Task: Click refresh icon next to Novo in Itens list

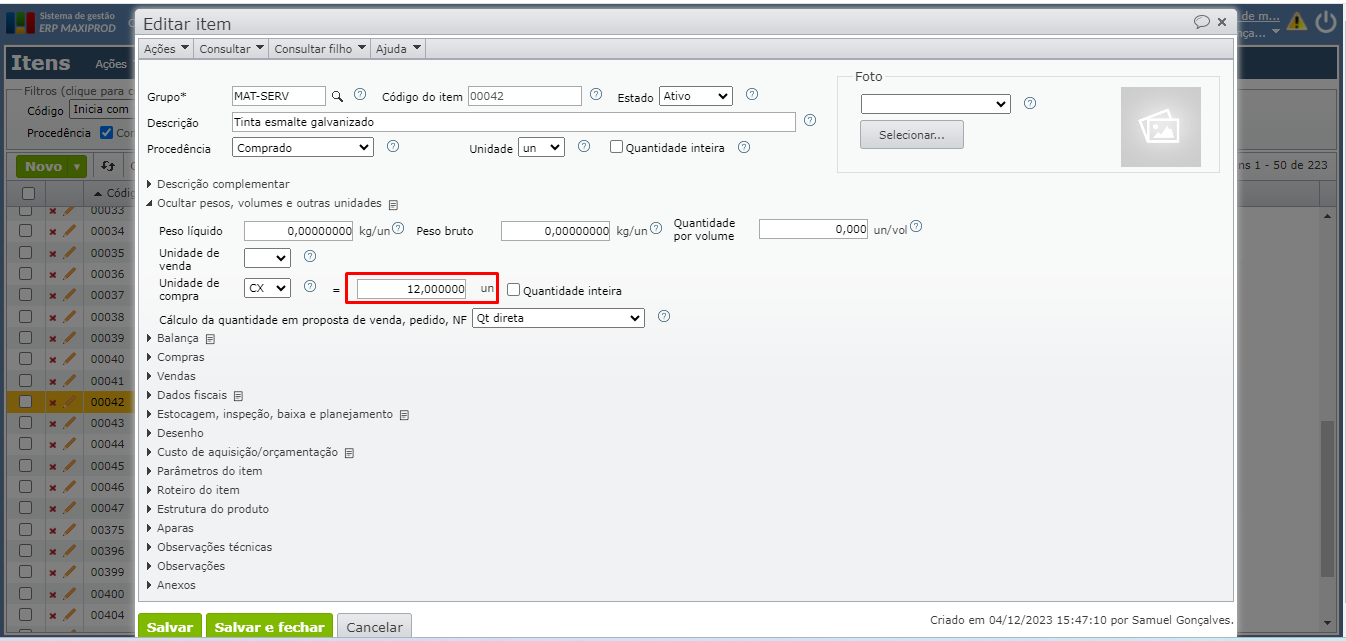Action: [x=107, y=166]
